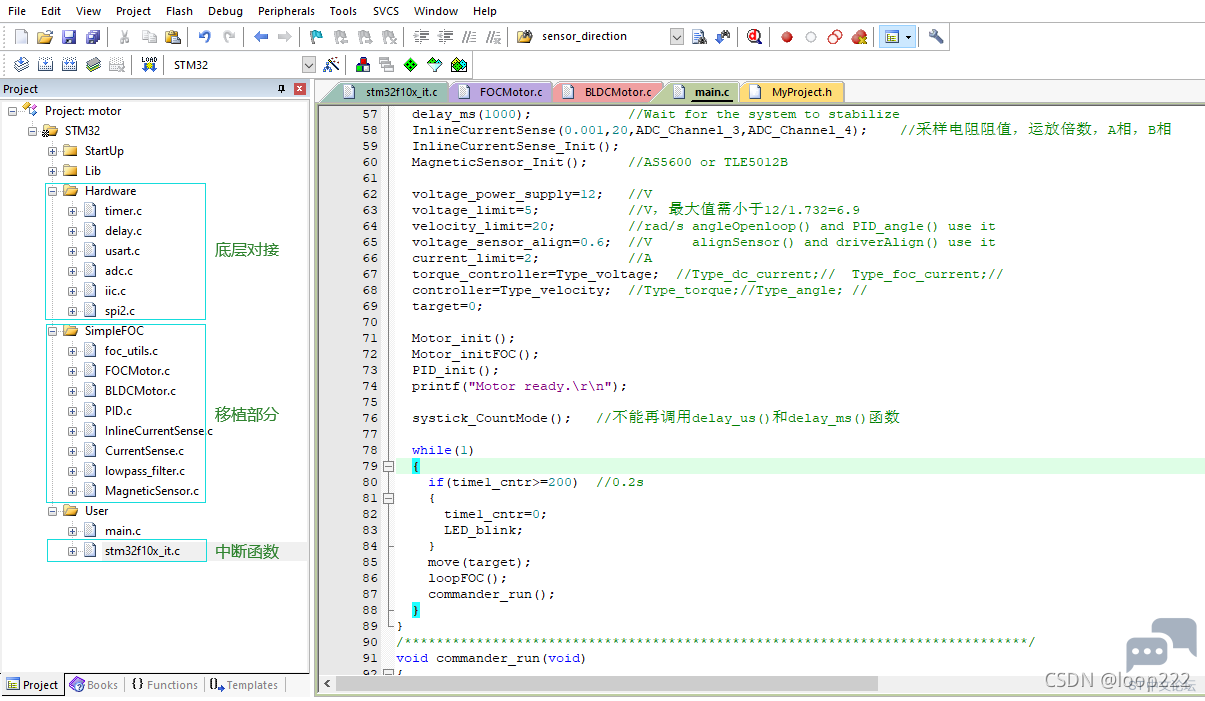This screenshot has height=701, width=1205.
Task: Open Options for Target with the magic wand icon
Action: tap(331, 64)
